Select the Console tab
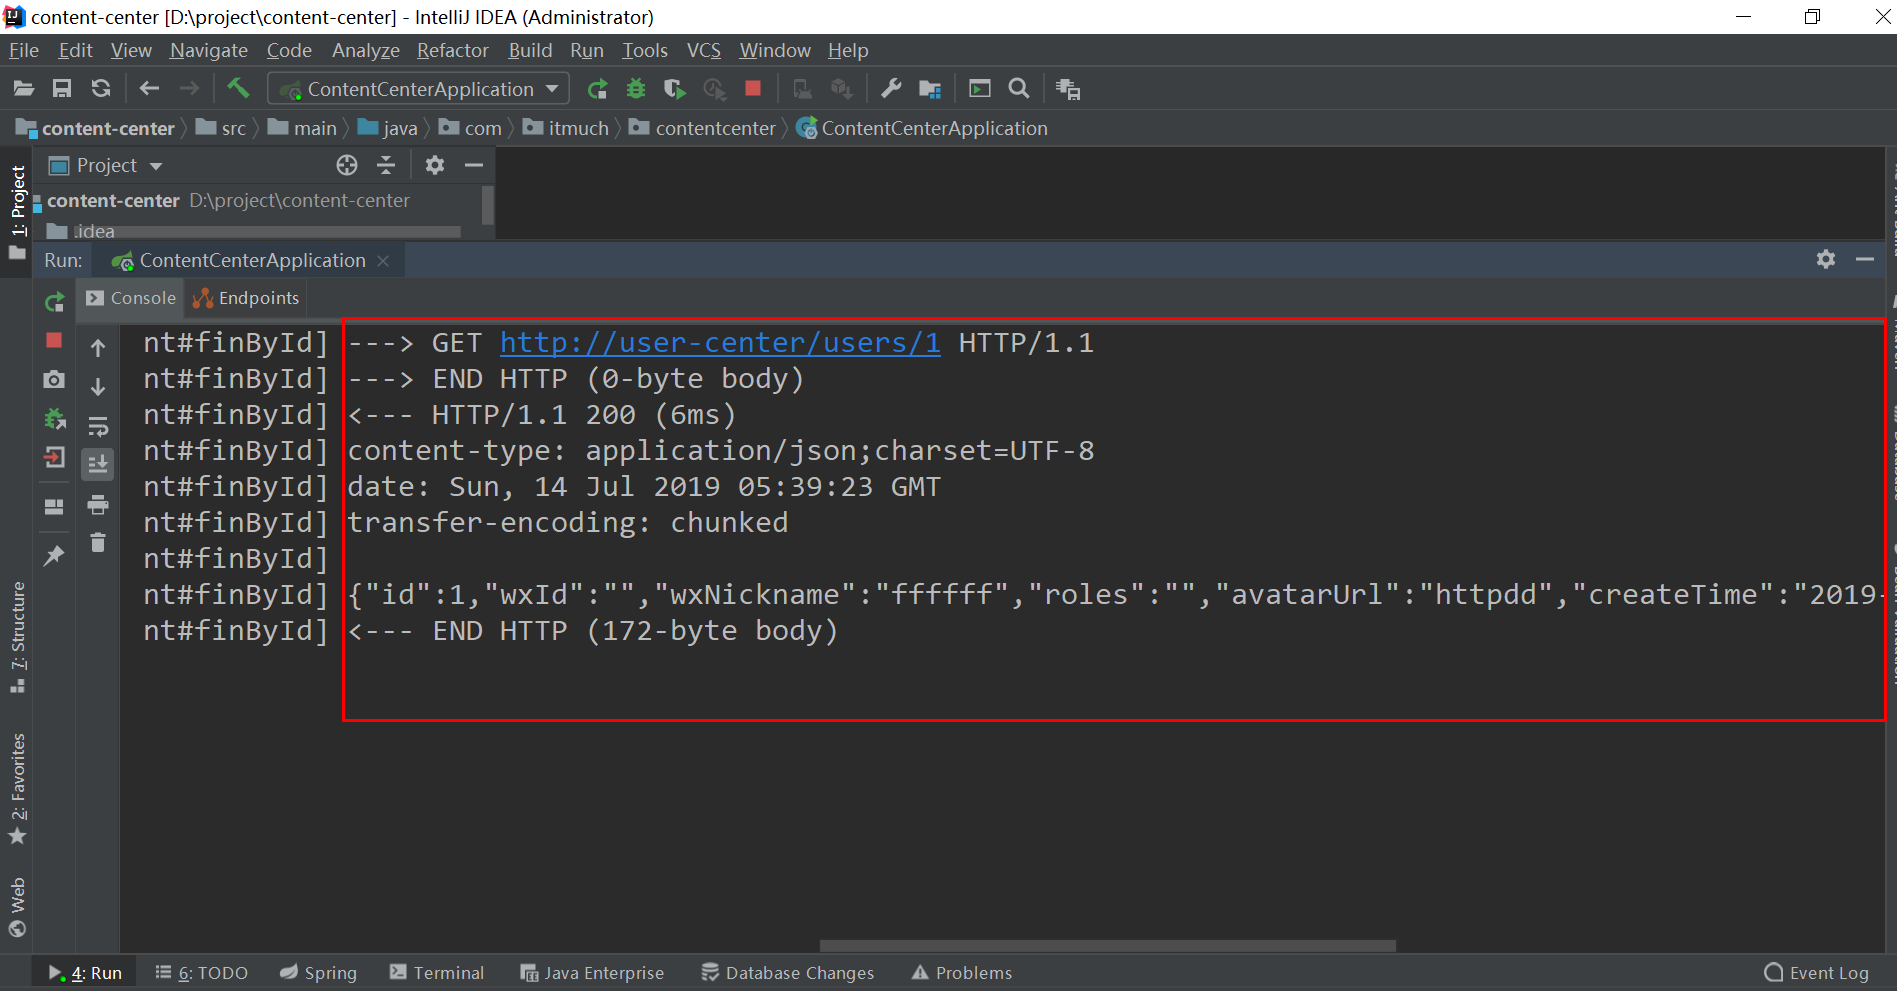Screen dimensions: 1897x991 pyautogui.click(x=130, y=298)
